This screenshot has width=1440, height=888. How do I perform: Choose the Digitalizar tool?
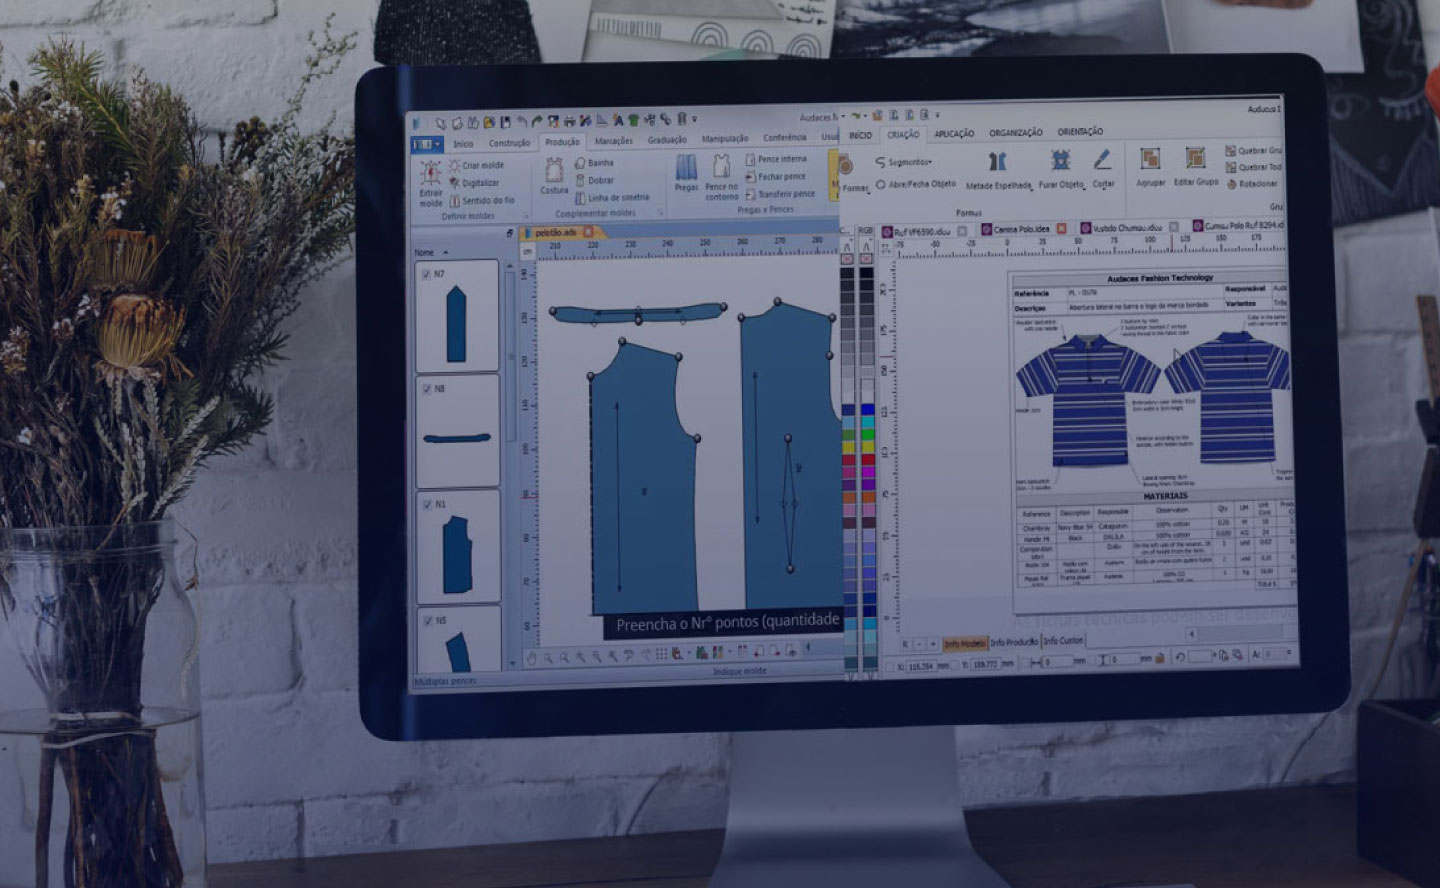point(474,183)
